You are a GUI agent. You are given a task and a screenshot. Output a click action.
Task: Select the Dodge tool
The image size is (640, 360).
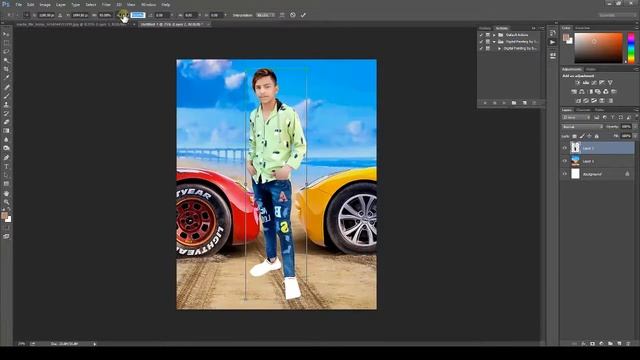click(6, 148)
